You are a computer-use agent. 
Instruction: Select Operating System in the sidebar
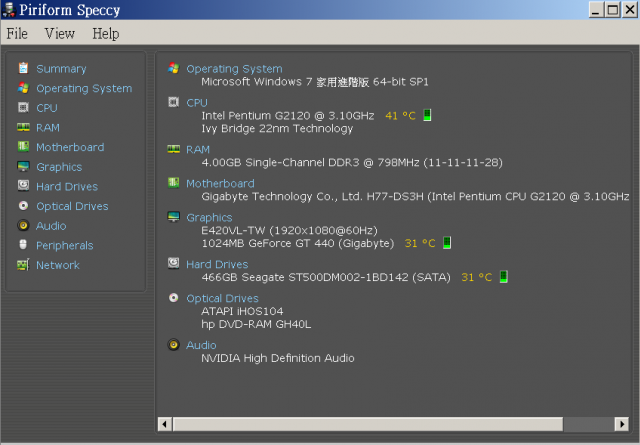pyautogui.click(x=84, y=88)
